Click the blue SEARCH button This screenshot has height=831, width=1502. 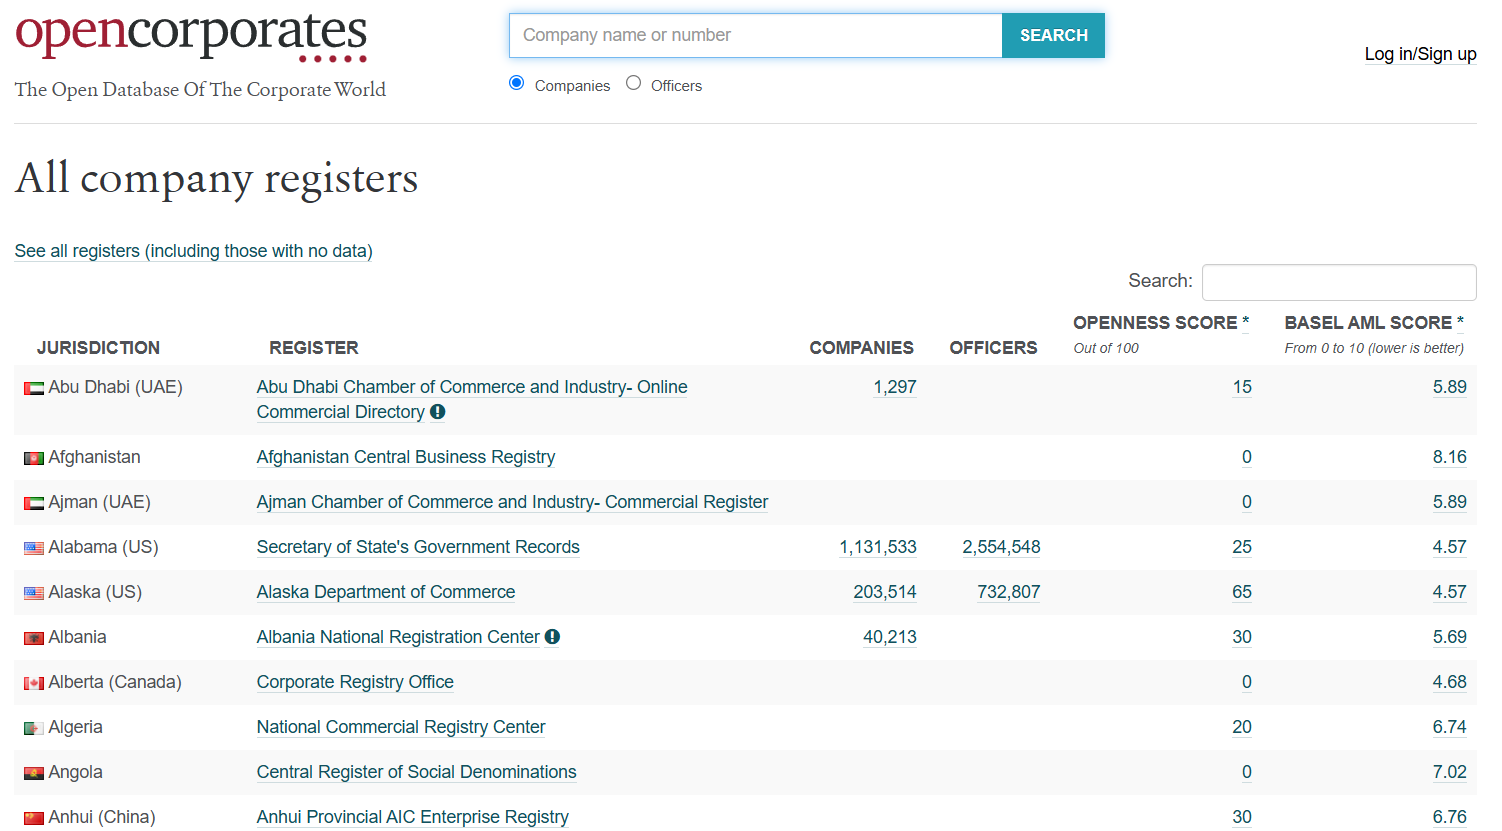[1054, 35]
